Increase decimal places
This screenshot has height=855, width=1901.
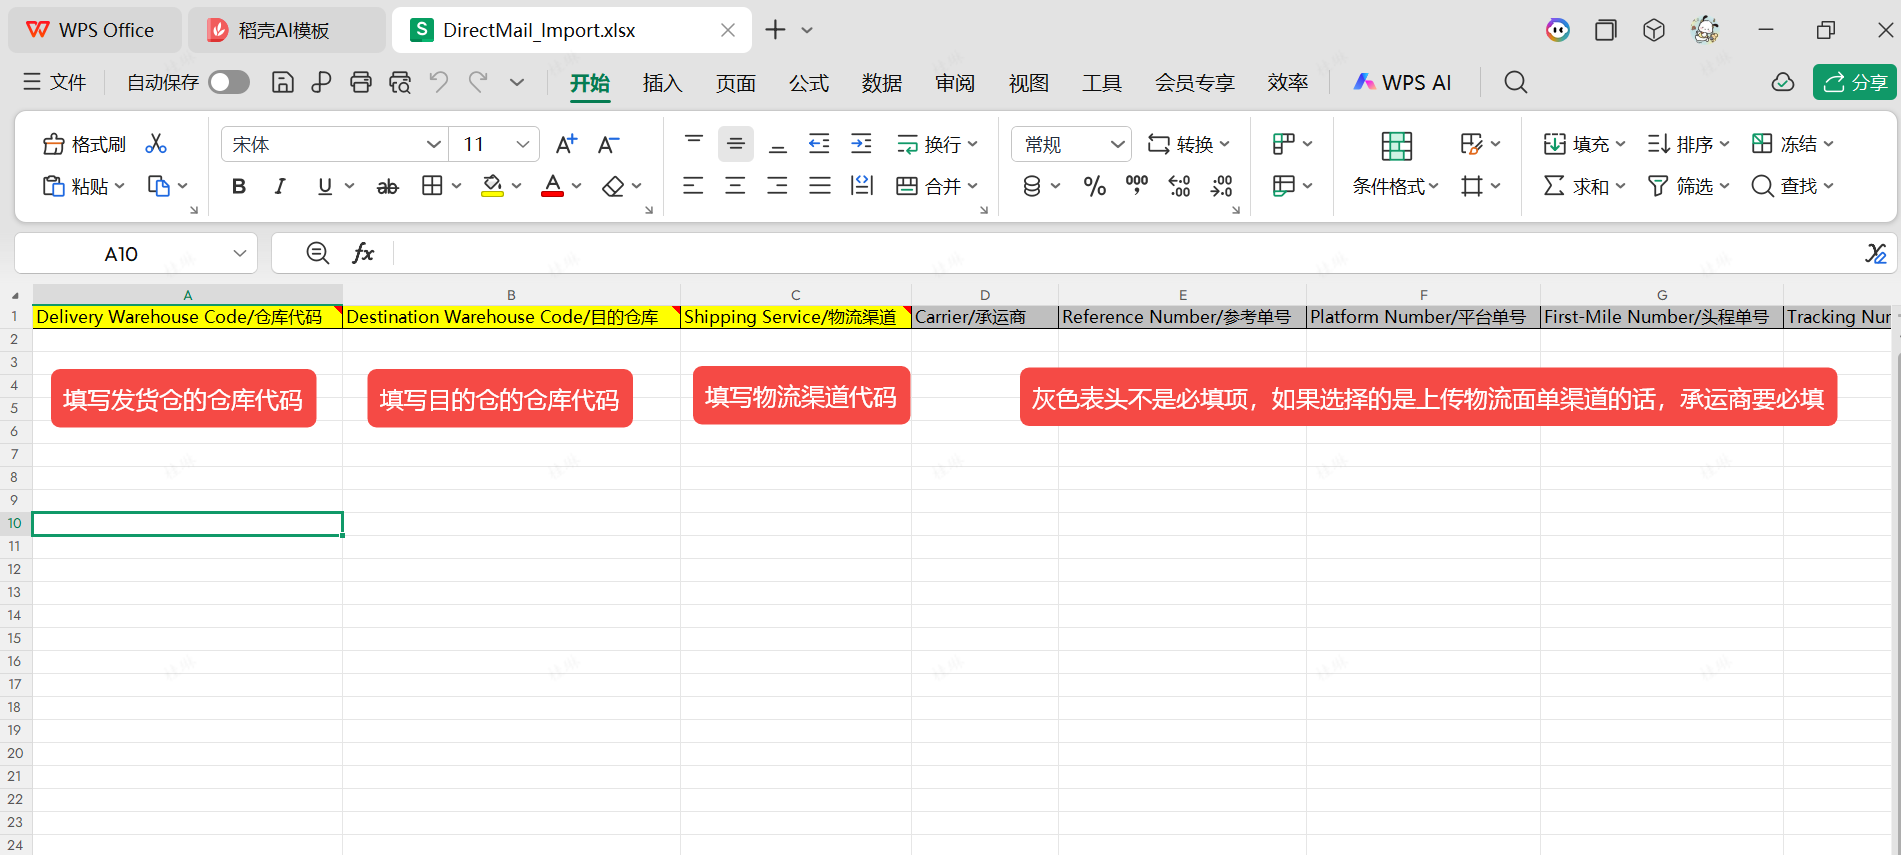tap(1180, 186)
